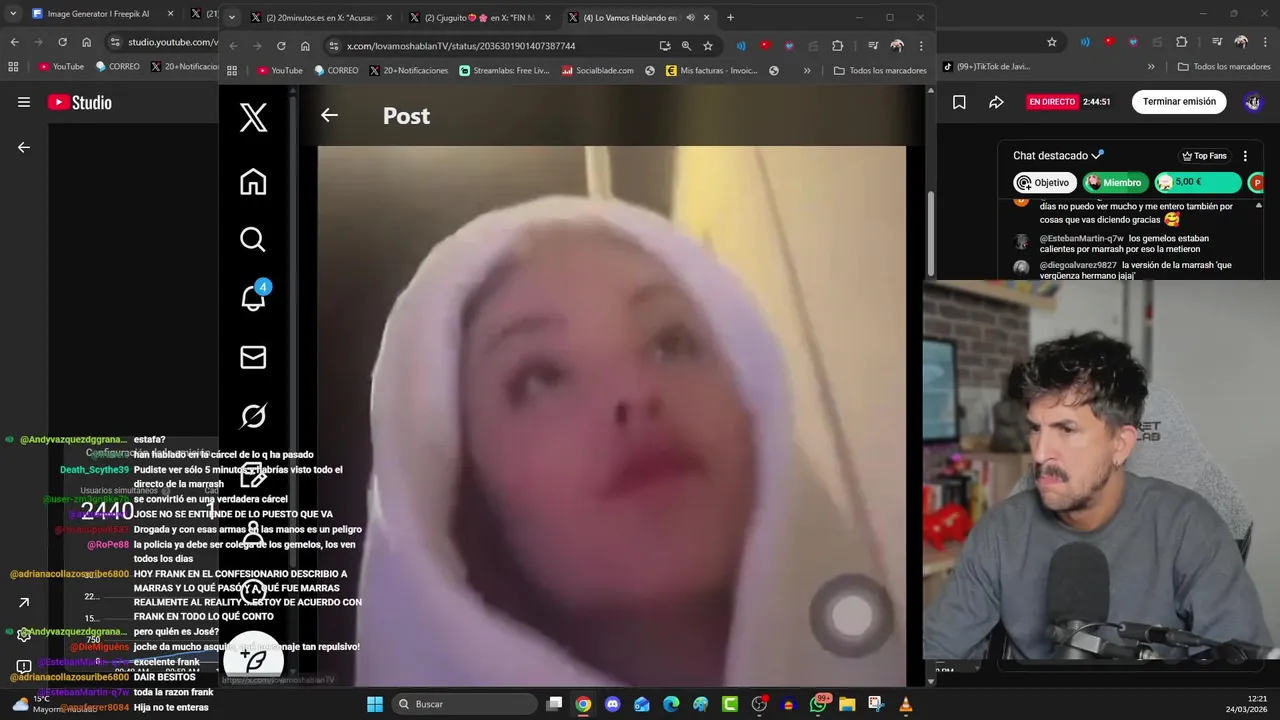
Task: Open Windows Start button
Action: (375, 704)
